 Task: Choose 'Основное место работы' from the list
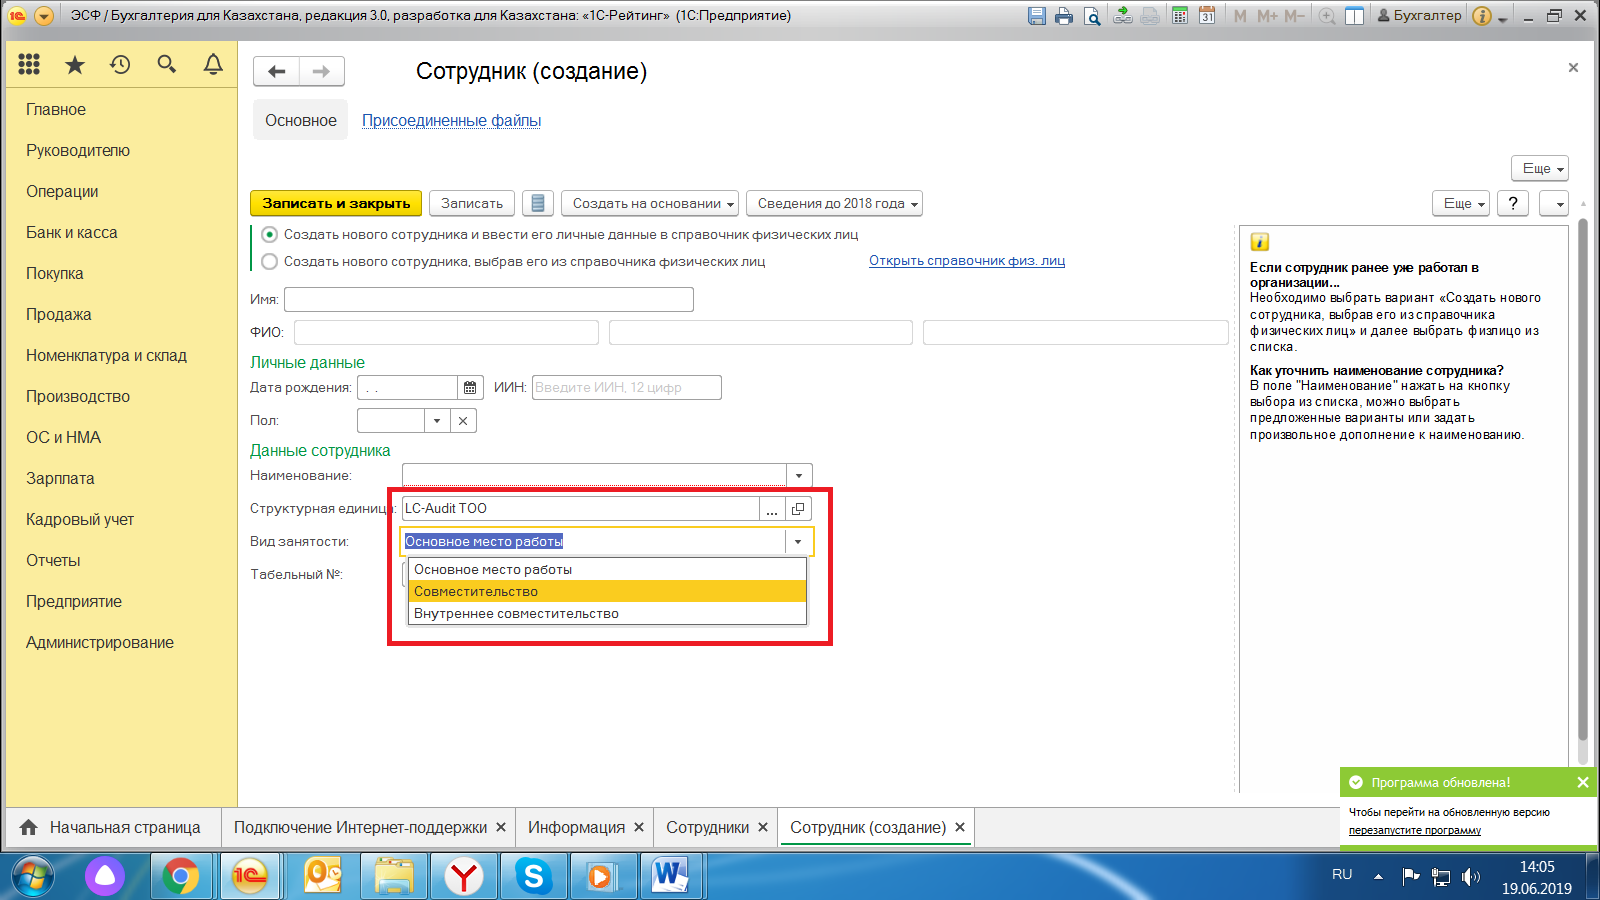pos(607,570)
